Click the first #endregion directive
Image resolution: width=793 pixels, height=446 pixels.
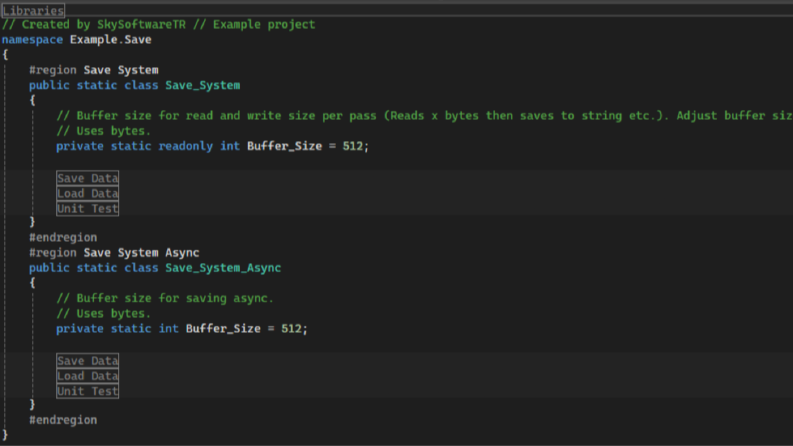click(63, 237)
